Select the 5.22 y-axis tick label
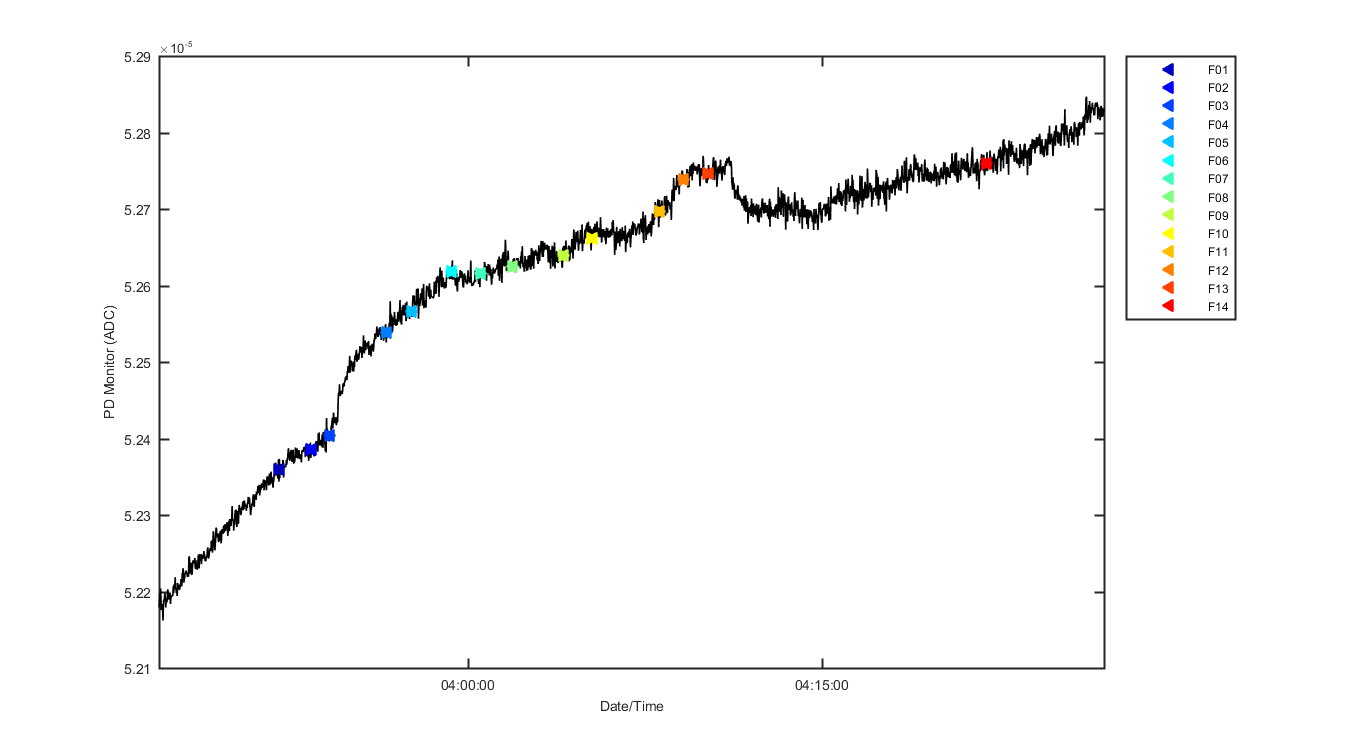Screen dimensions: 1350x750 coord(137,593)
